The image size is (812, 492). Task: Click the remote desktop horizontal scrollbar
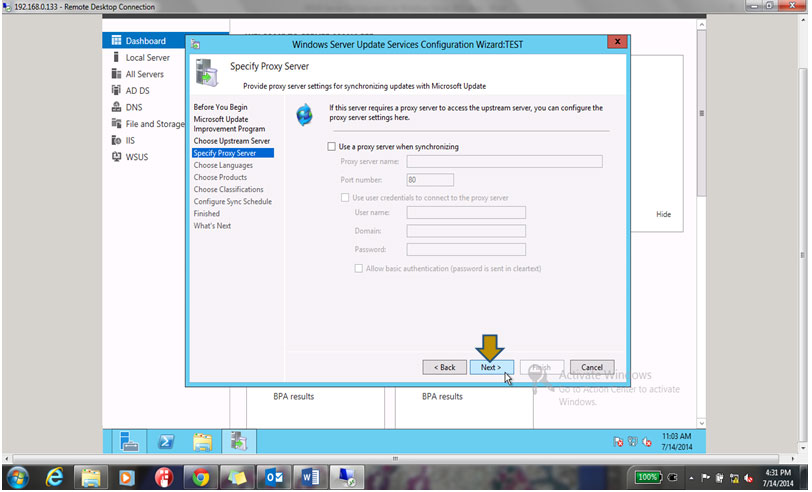pos(396,459)
